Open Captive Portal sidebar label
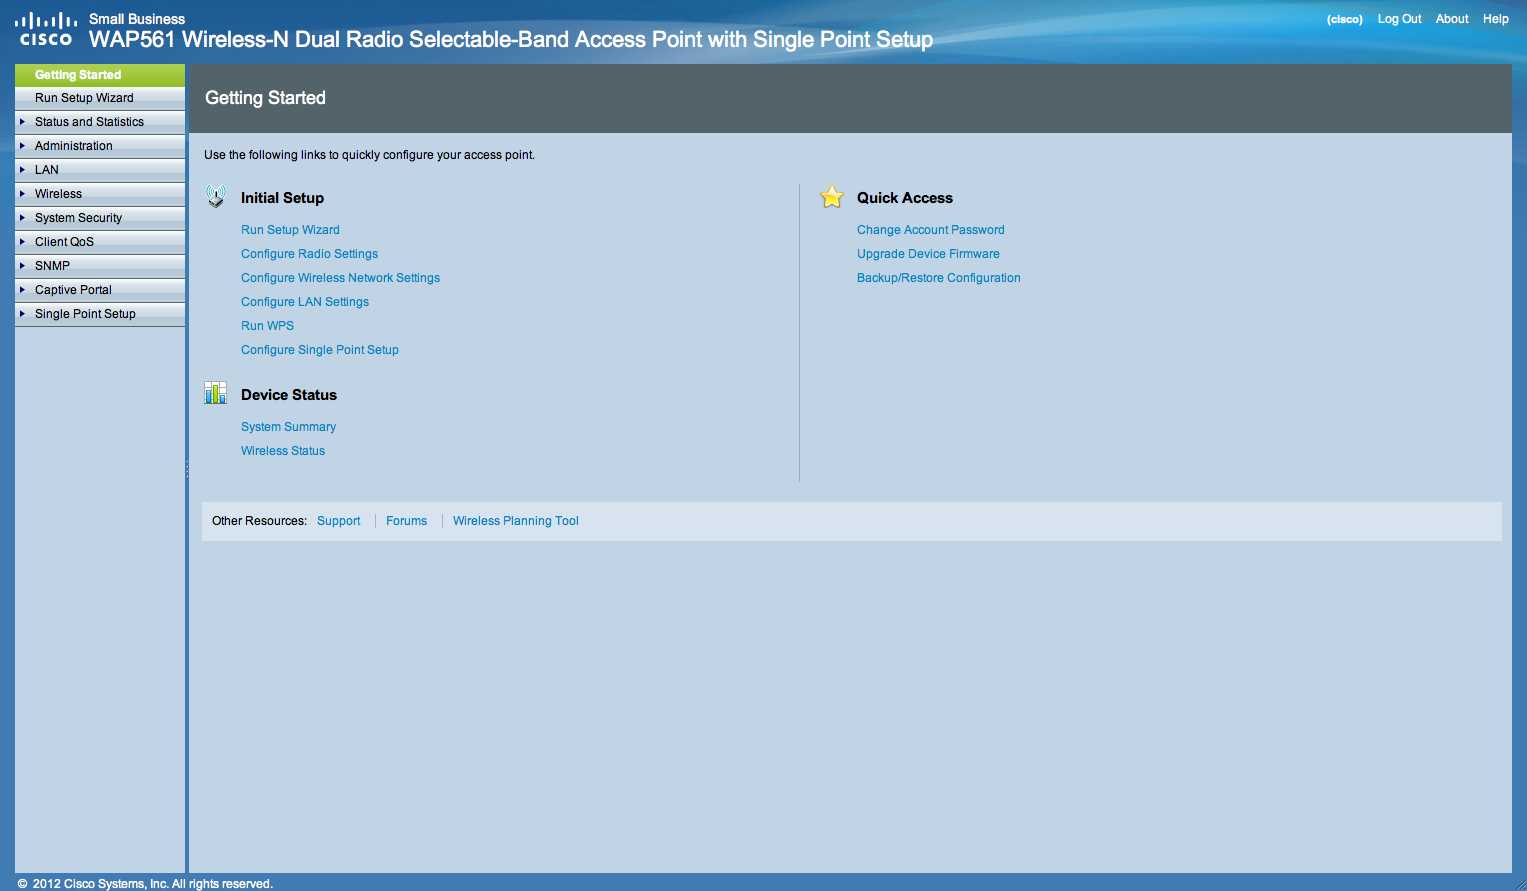The height and width of the screenshot is (891, 1527). [73, 290]
